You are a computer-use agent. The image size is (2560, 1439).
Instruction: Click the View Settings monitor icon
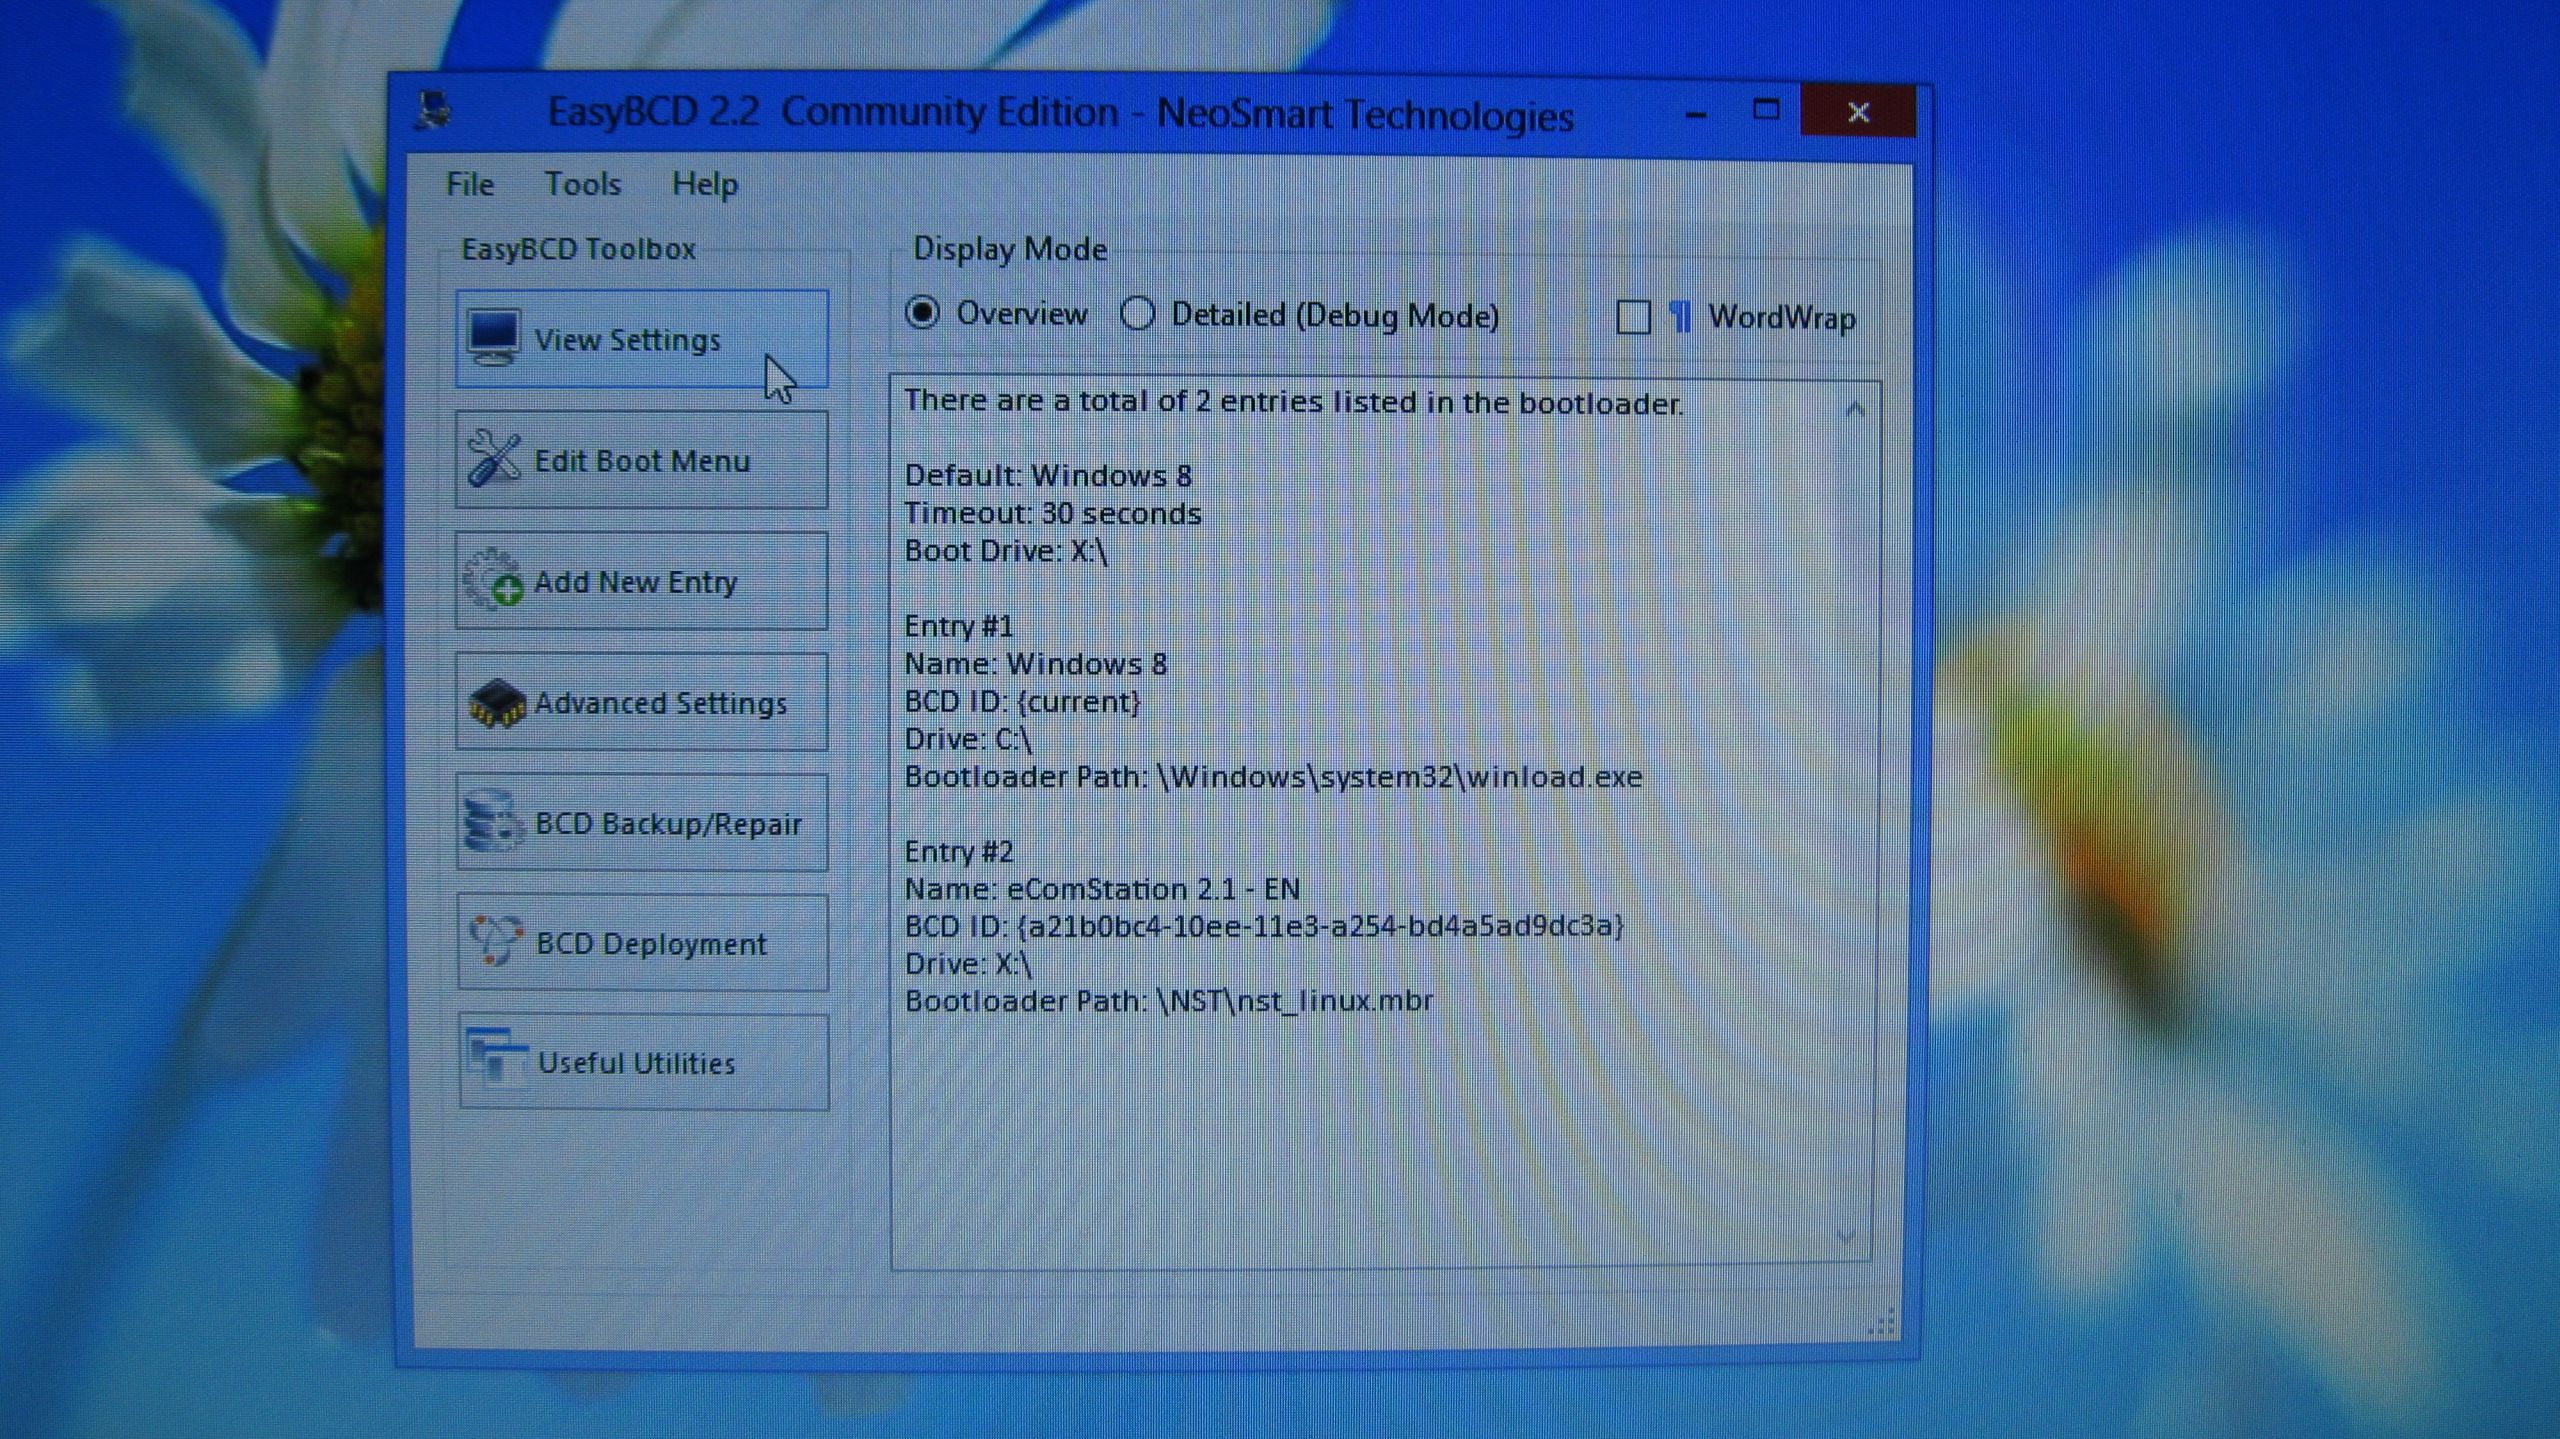point(494,338)
